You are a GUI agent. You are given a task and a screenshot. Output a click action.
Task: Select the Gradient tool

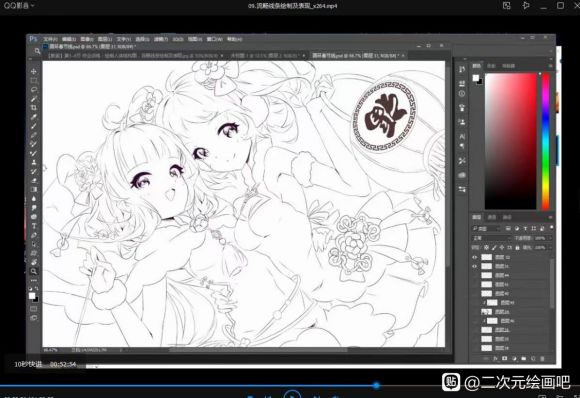34,189
